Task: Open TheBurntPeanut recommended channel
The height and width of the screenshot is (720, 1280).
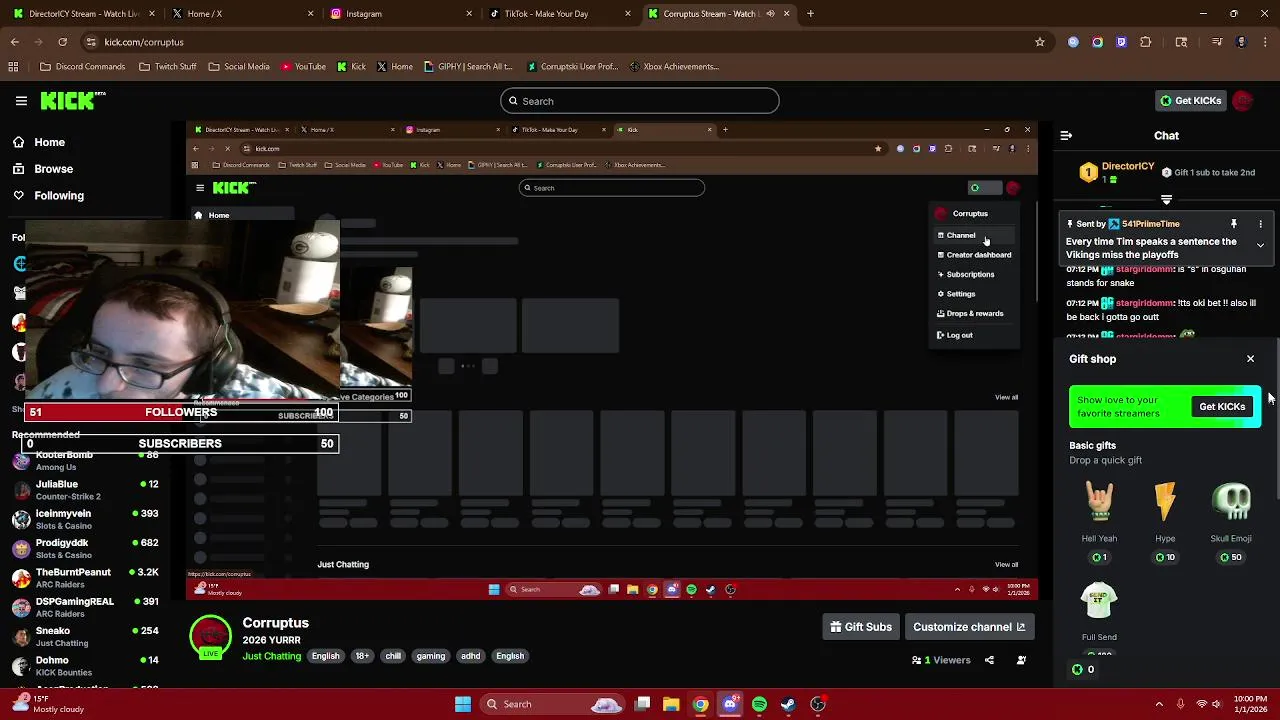Action: click(85, 578)
